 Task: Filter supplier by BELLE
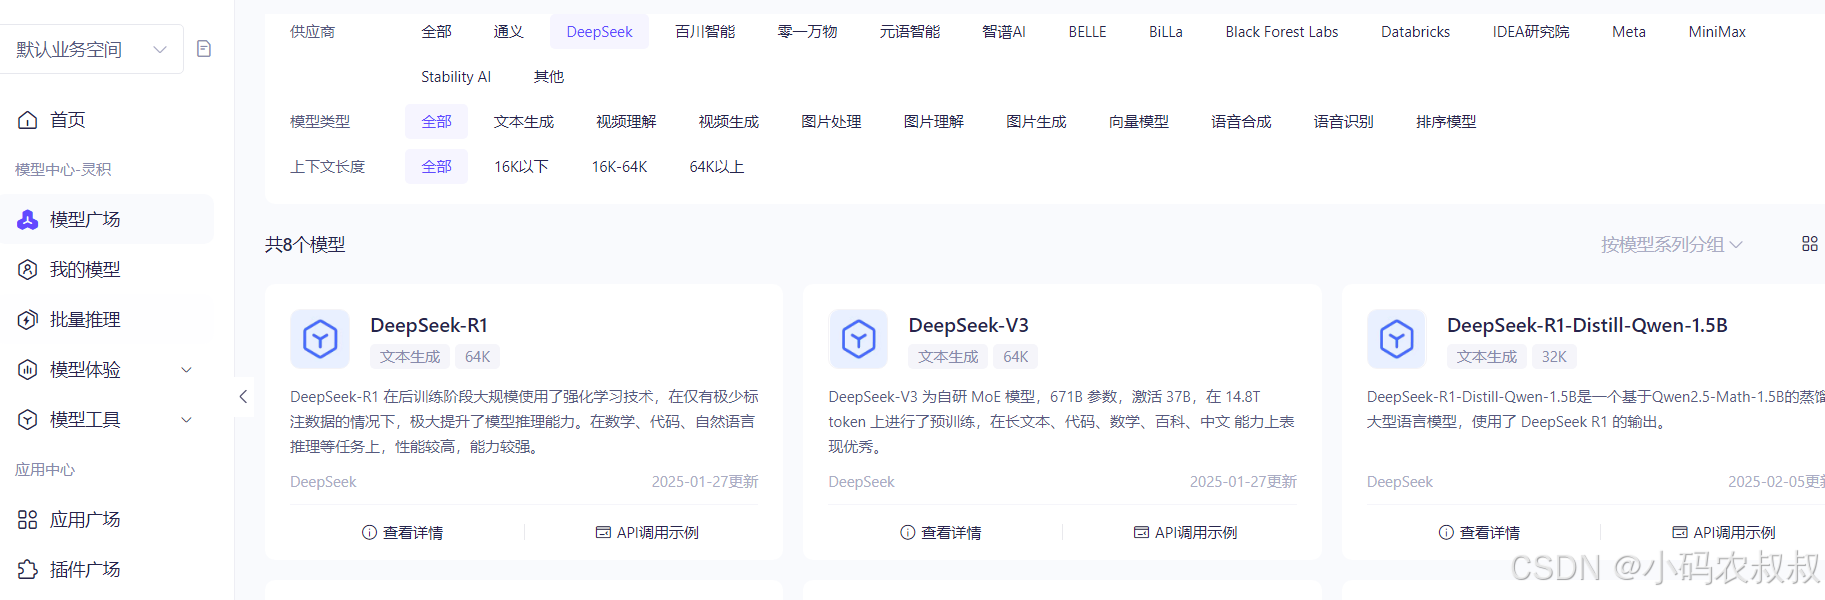tap(1087, 32)
